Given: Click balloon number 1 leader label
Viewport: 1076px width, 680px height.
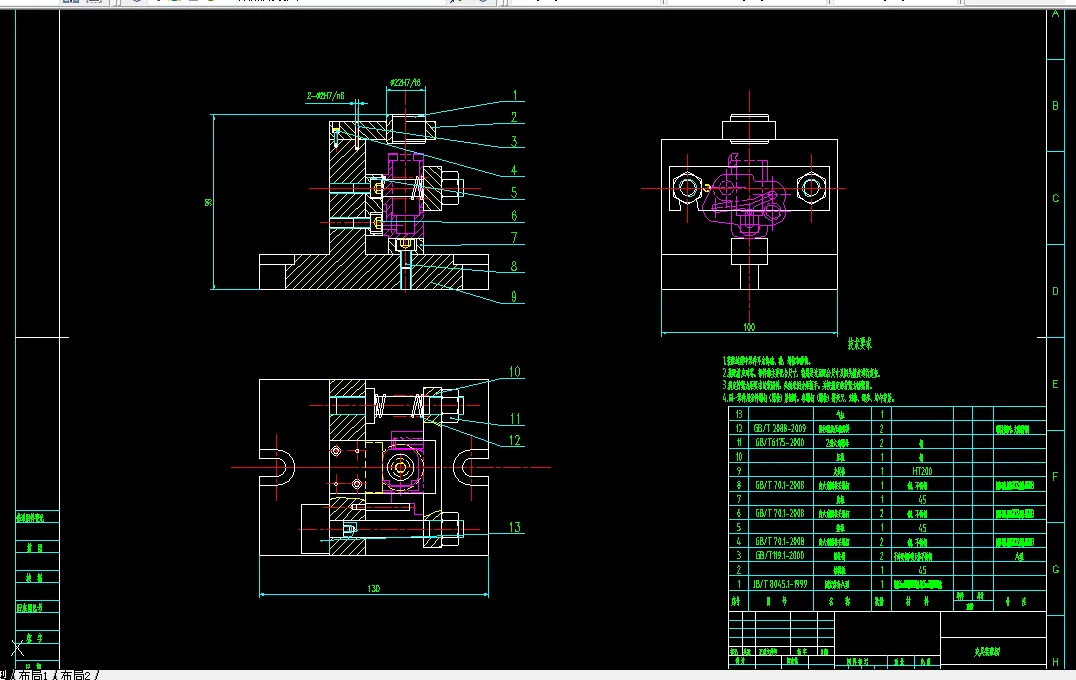Looking at the screenshot, I should point(515,95).
